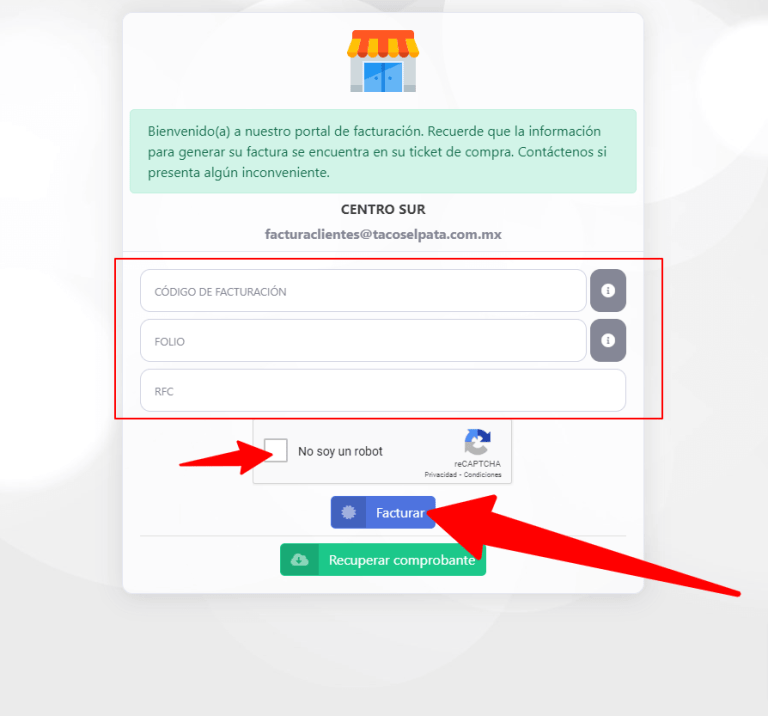
Task: Select the CENTRO SUR heading
Action: (383, 210)
